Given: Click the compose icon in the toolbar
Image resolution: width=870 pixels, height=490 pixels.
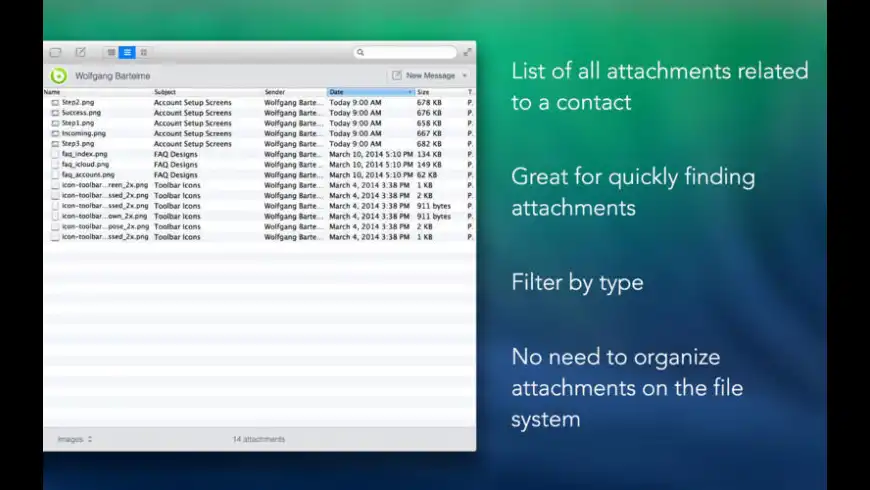Looking at the screenshot, I should (x=81, y=52).
